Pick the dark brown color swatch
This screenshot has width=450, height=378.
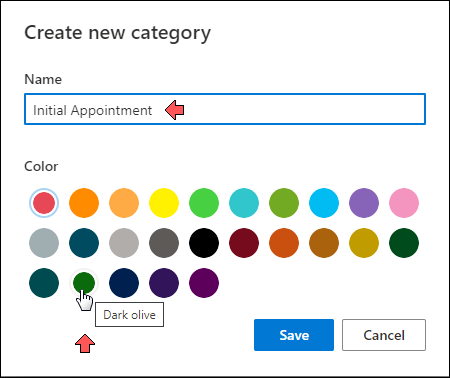point(324,243)
